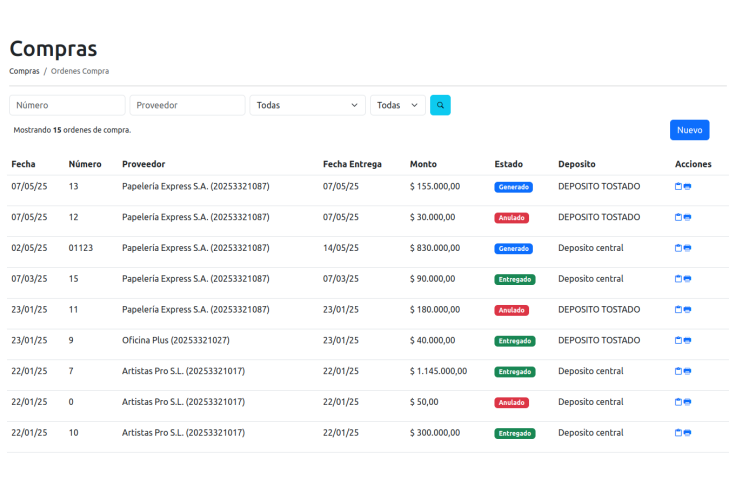
Task: Print order 7 of $ 1.145.000,00
Action: tap(687, 371)
